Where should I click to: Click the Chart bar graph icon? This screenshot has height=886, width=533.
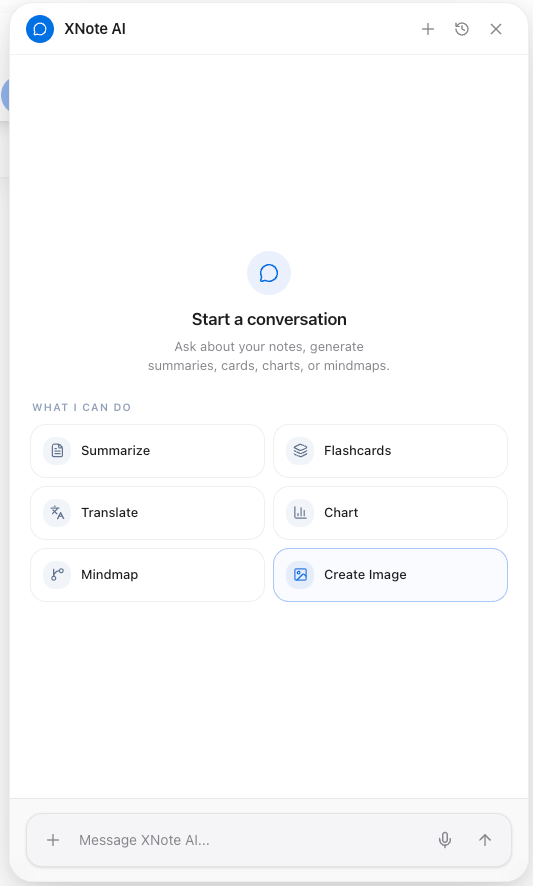[x=300, y=513]
